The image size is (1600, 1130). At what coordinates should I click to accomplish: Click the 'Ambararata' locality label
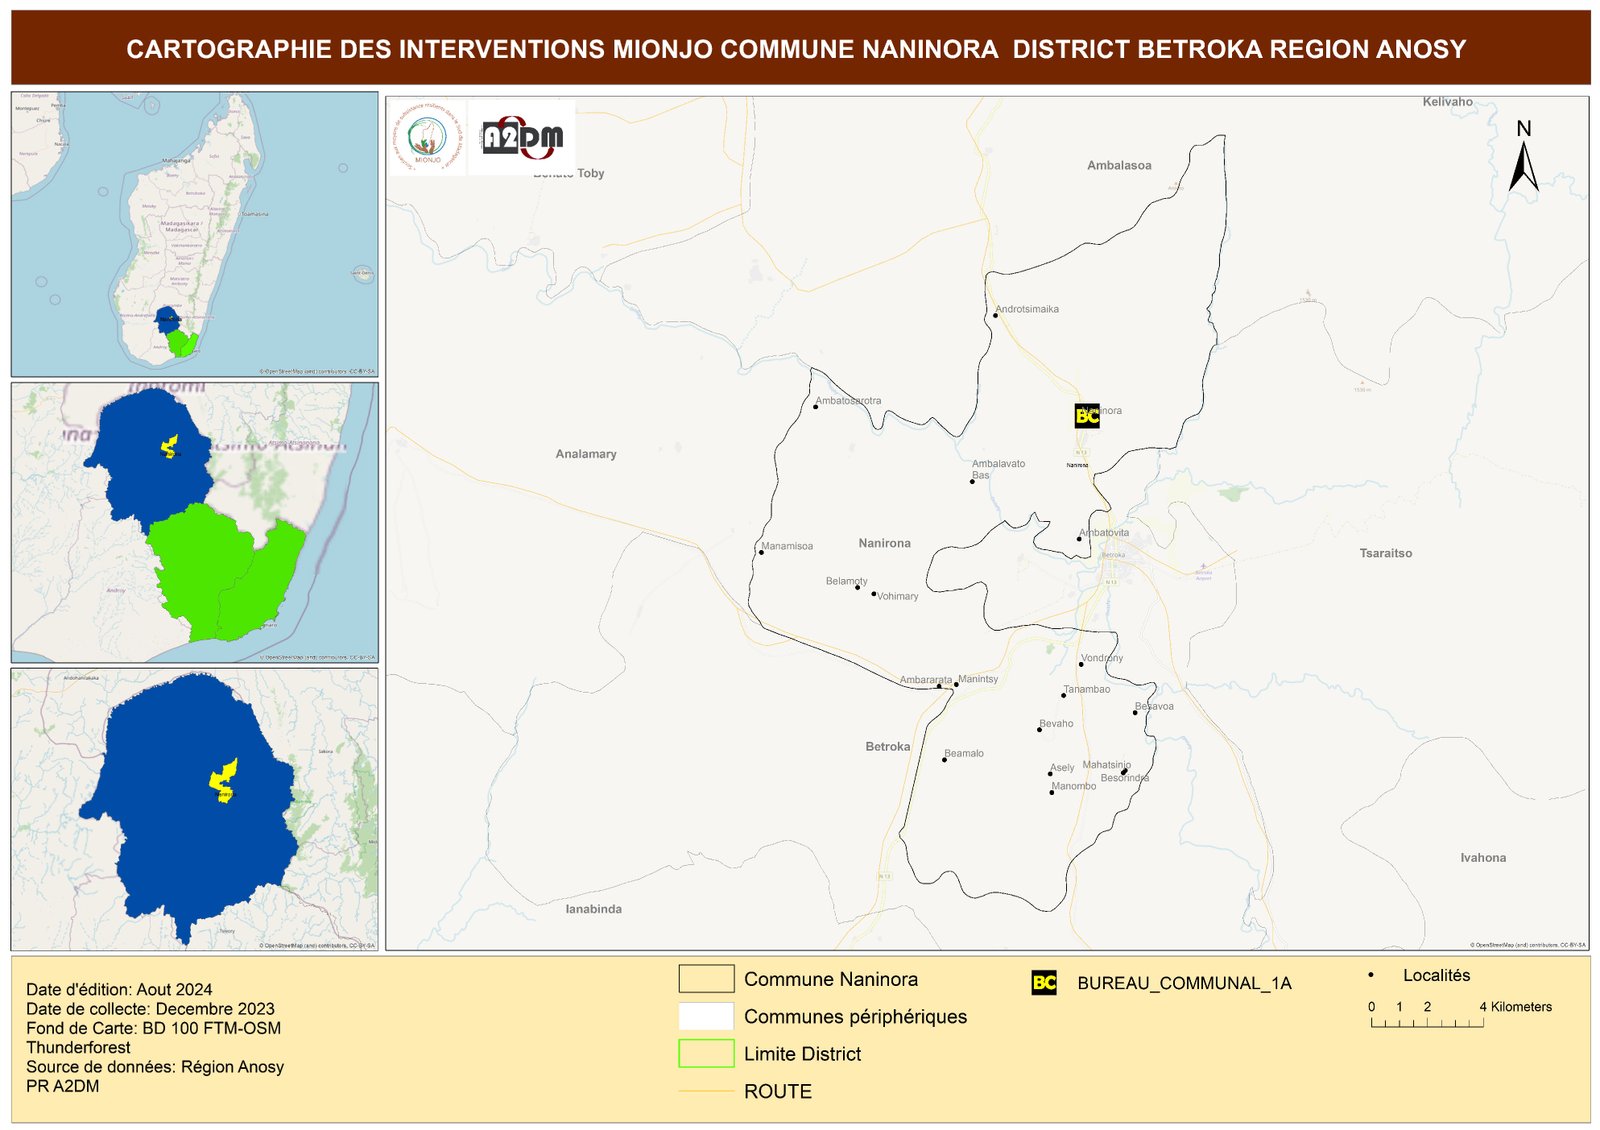pyautogui.click(x=926, y=681)
